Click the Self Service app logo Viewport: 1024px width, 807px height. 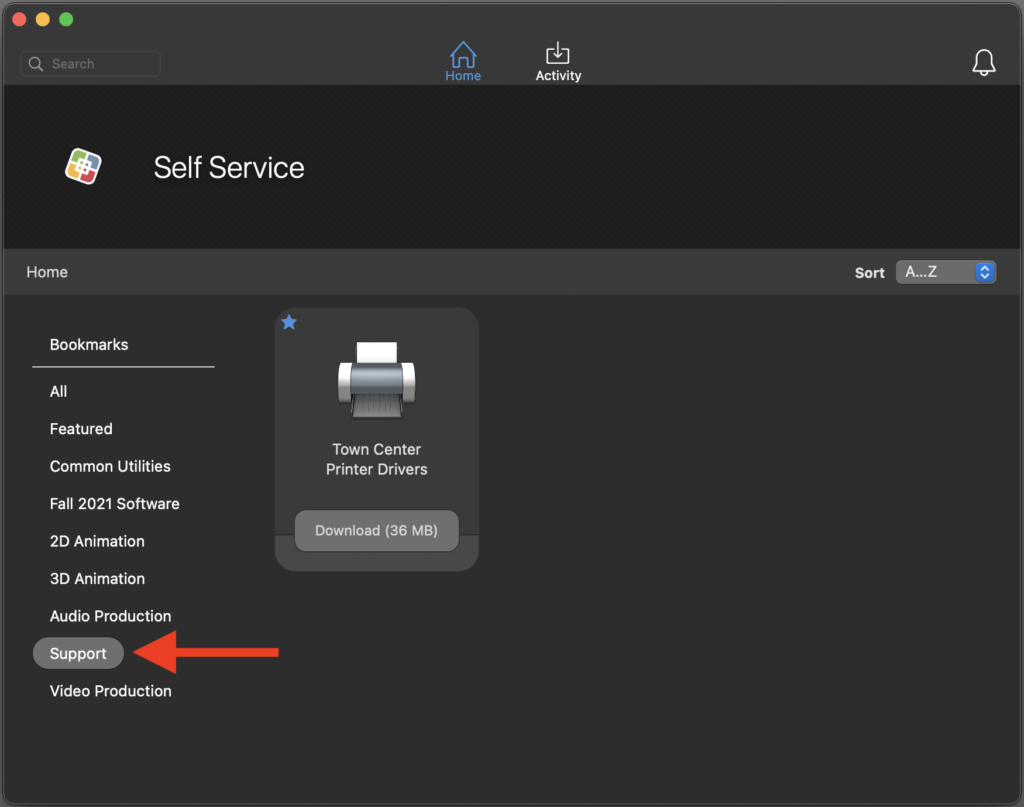click(x=83, y=166)
